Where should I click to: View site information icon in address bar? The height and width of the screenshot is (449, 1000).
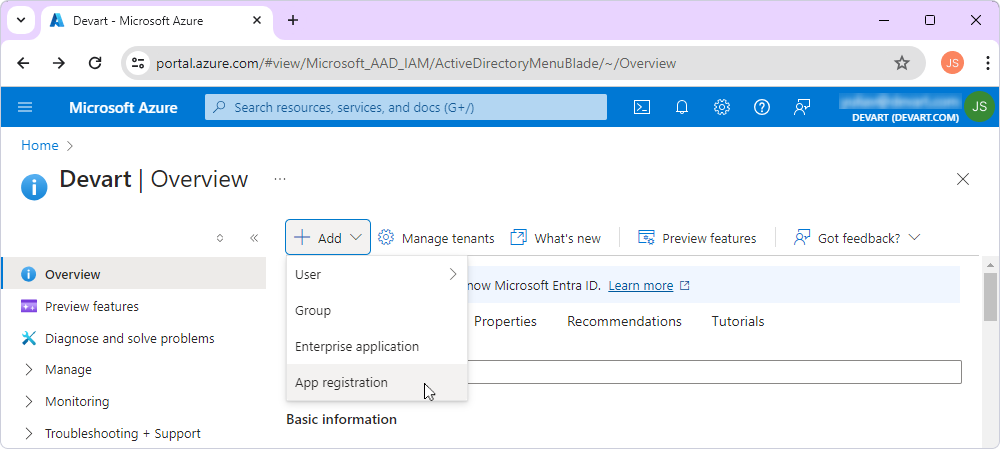(138, 63)
